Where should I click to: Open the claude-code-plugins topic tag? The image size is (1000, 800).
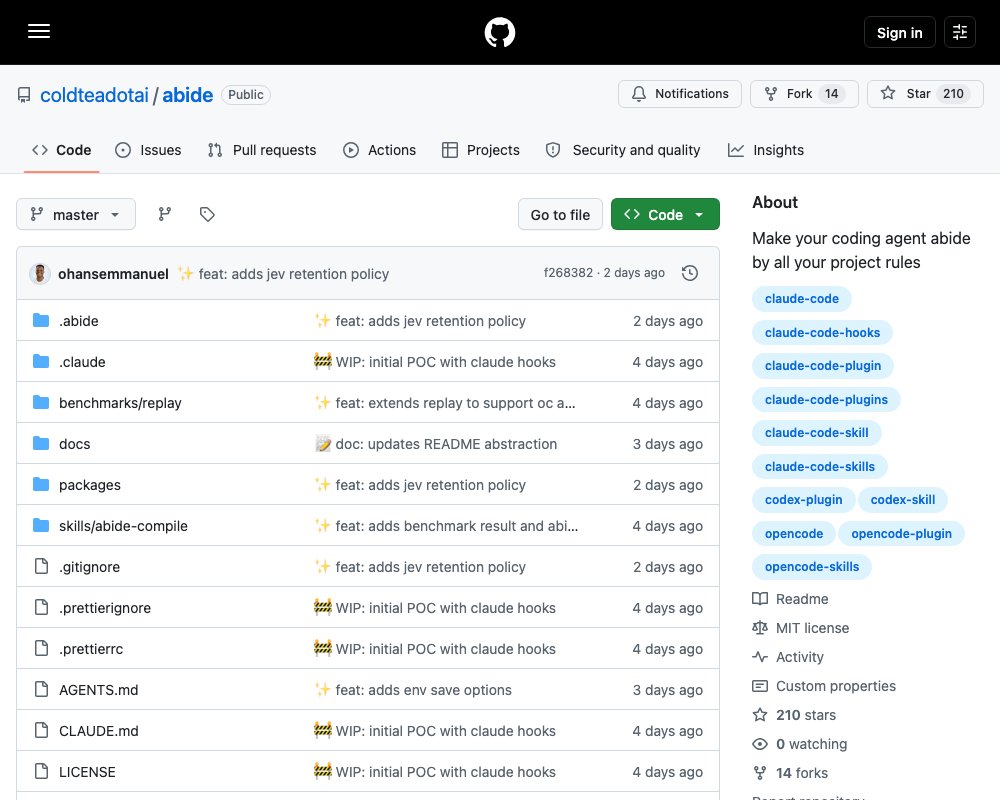coord(826,399)
